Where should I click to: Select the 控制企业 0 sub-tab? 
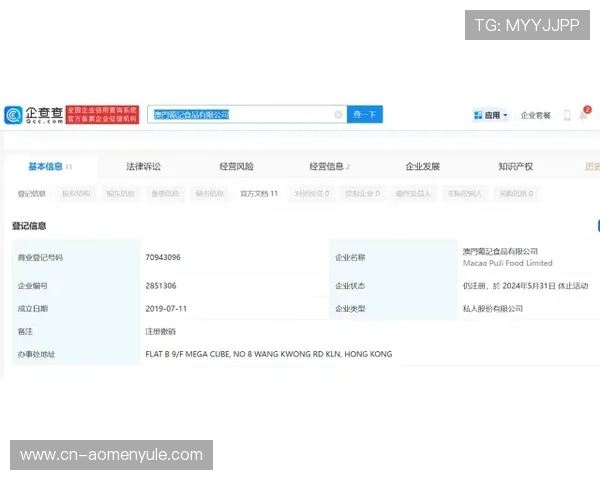pos(362,194)
